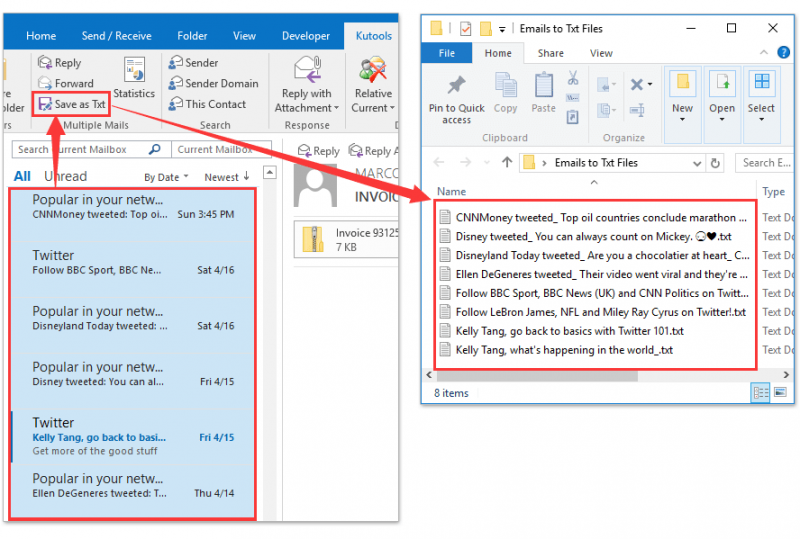Click the Reply icon in Multiple Mails group

[x=45, y=62]
